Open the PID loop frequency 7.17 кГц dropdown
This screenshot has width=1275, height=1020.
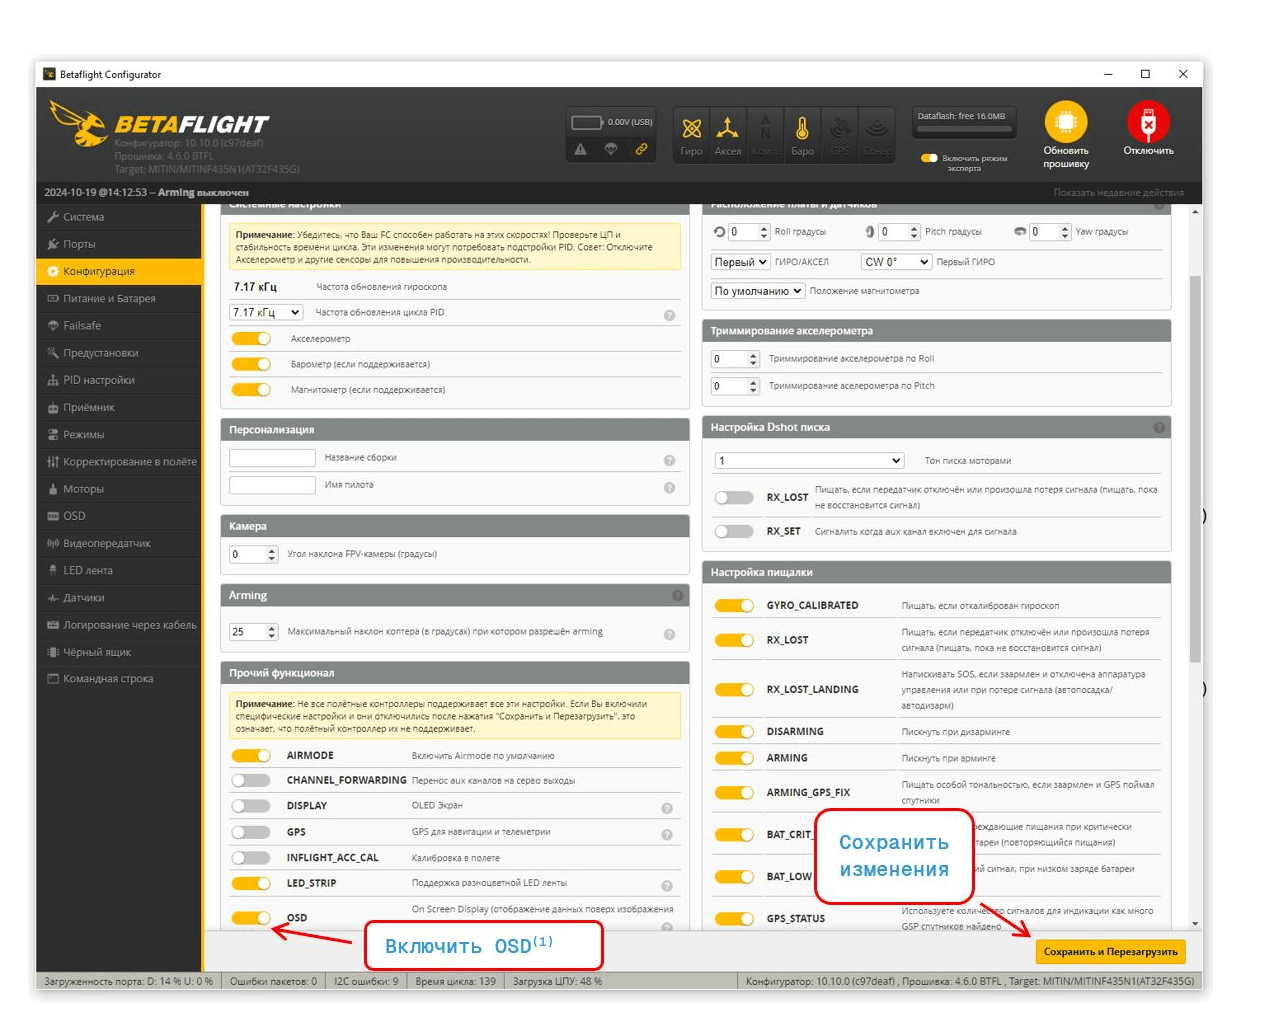(266, 312)
